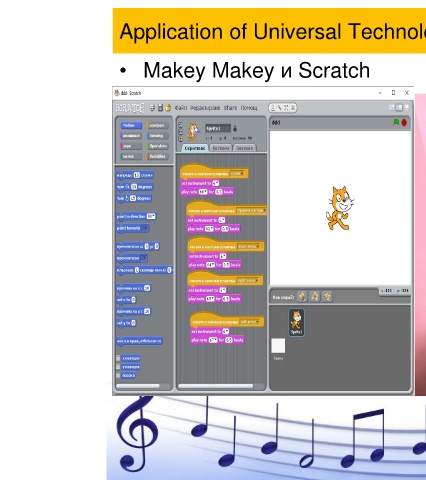Paint a new sprite button
The height and width of the screenshot is (480, 426).
(x=302, y=296)
